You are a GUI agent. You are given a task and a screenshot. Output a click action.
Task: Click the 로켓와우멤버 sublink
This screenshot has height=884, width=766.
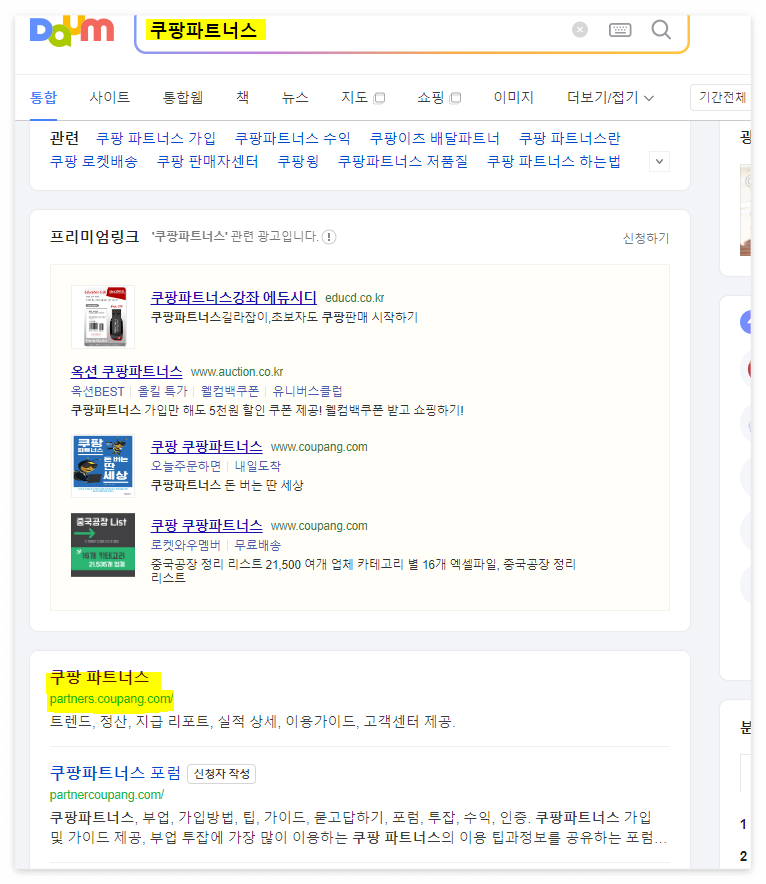point(185,545)
